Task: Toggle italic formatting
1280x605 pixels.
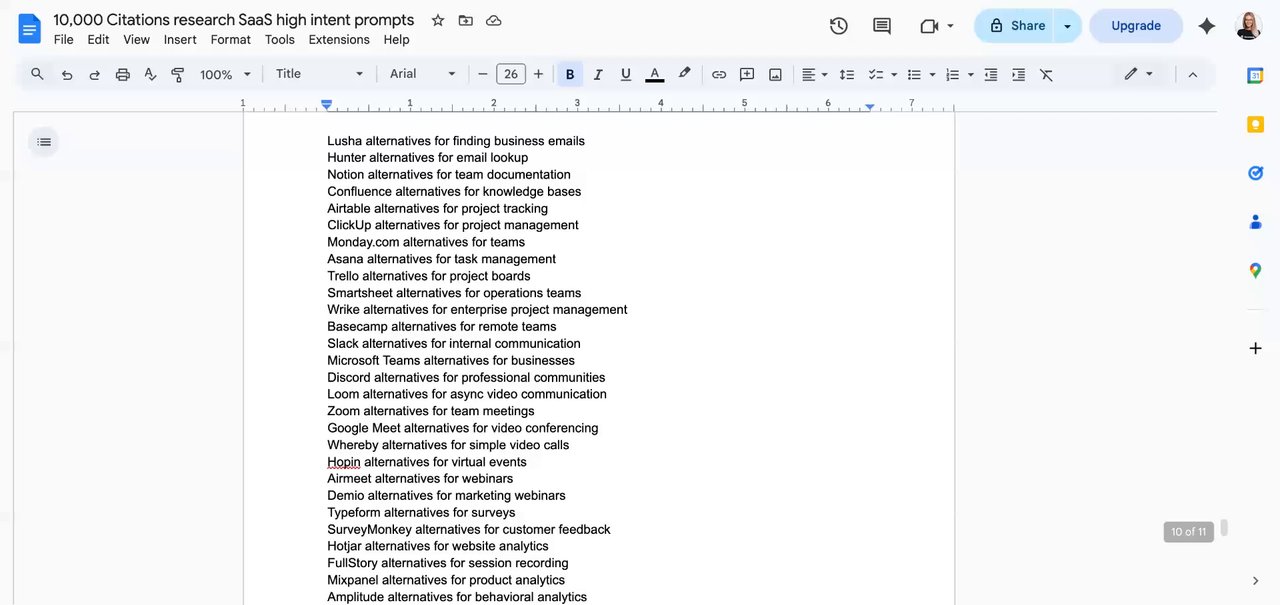Action: [598, 74]
